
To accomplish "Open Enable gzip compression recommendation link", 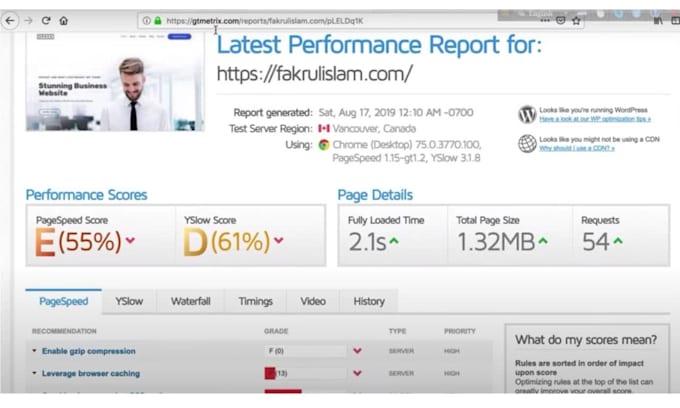I will click(x=88, y=351).
